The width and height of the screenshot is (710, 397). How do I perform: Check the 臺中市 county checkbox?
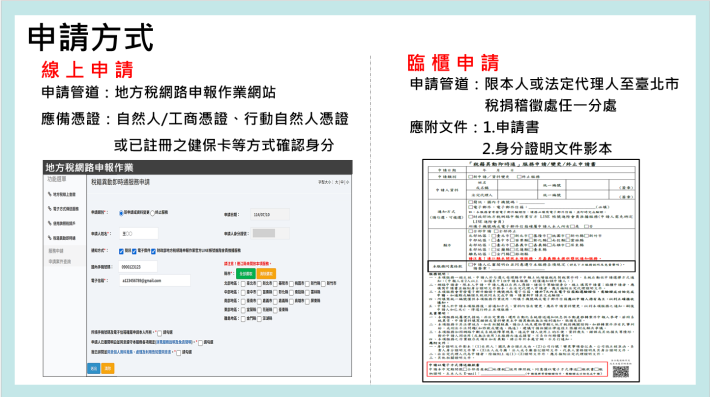243,292
